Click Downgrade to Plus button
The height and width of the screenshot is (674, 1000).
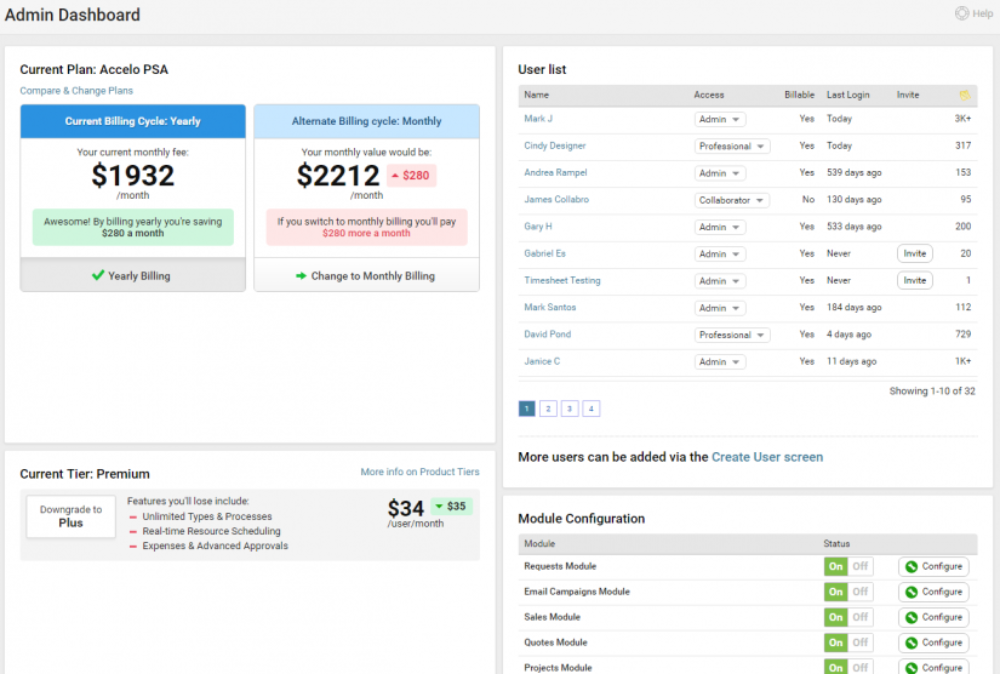click(x=71, y=516)
